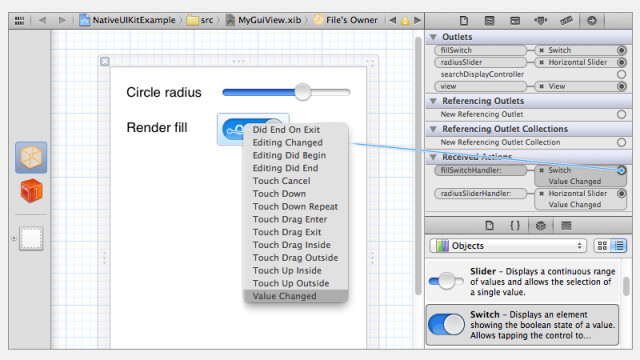Viewport: 640px width, 360px height.
Task: Open src folder in jump bar
Action: coord(200,20)
